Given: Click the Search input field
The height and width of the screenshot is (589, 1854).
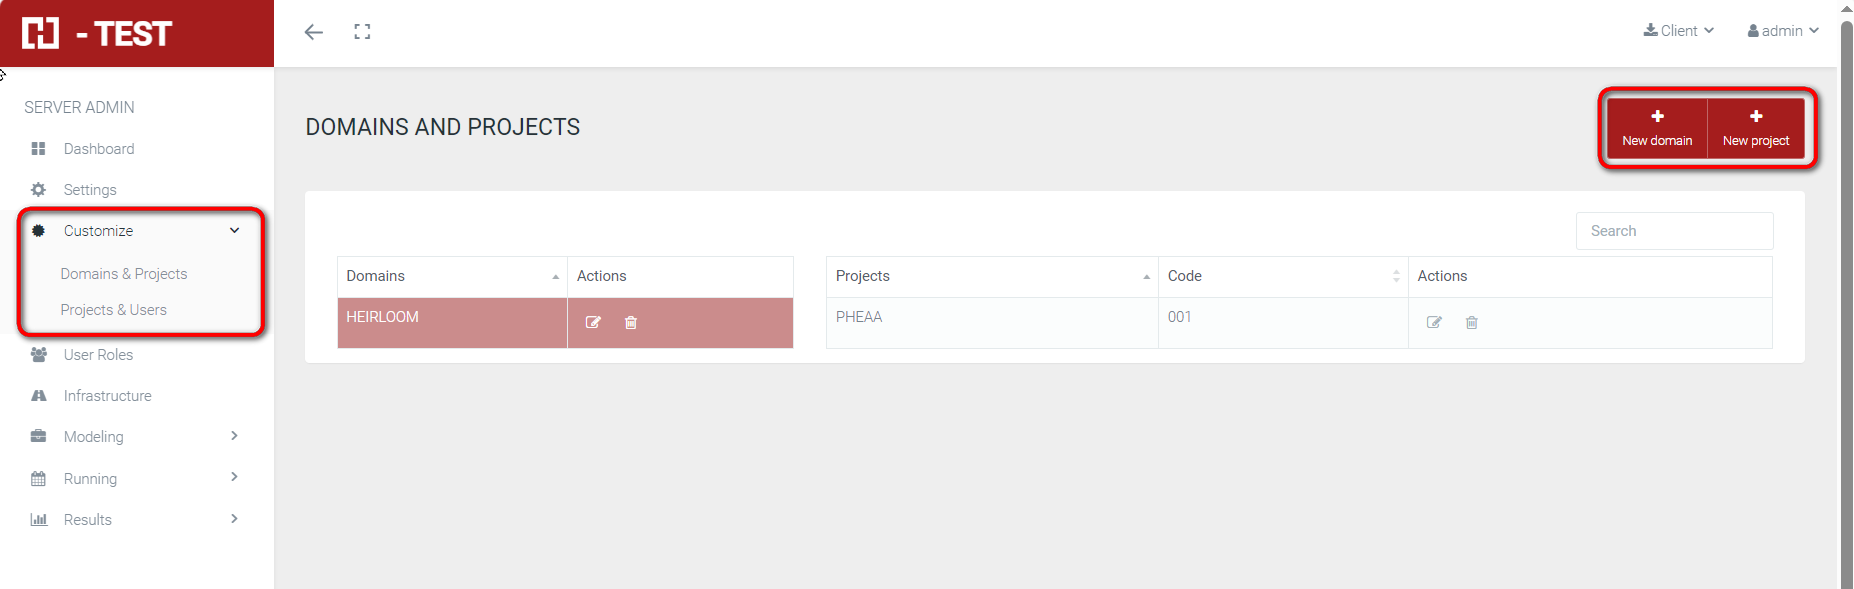Looking at the screenshot, I should tap(1674, 231).
